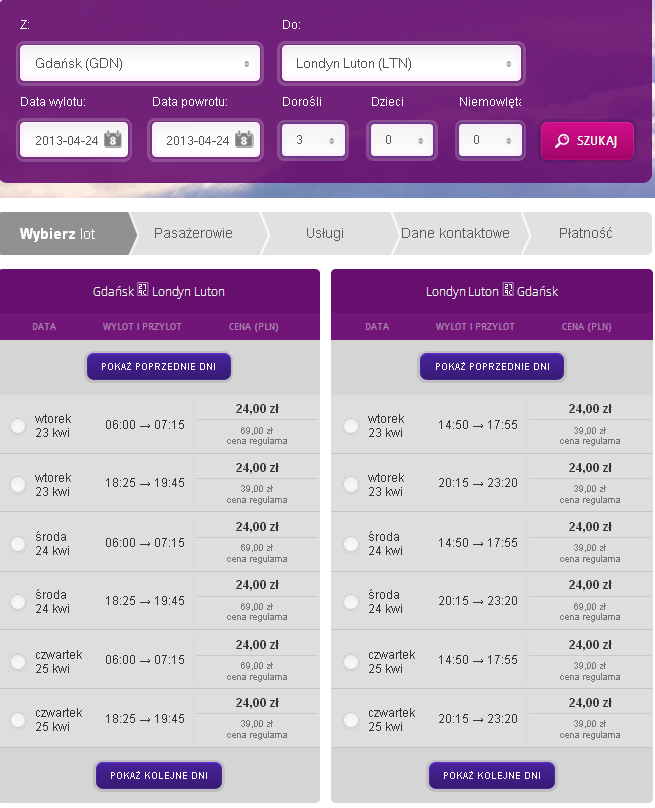Select return czwartek 25 kwi 20:15 flight
Viewport: 655px width, 808px height.
click(351, 720)
